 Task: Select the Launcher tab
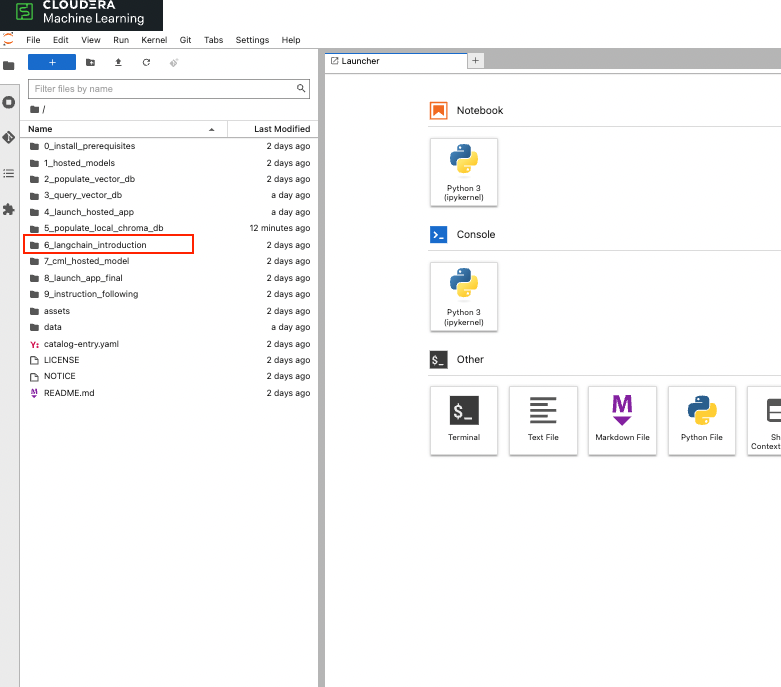pyautogui.click(x=396, y=61)
